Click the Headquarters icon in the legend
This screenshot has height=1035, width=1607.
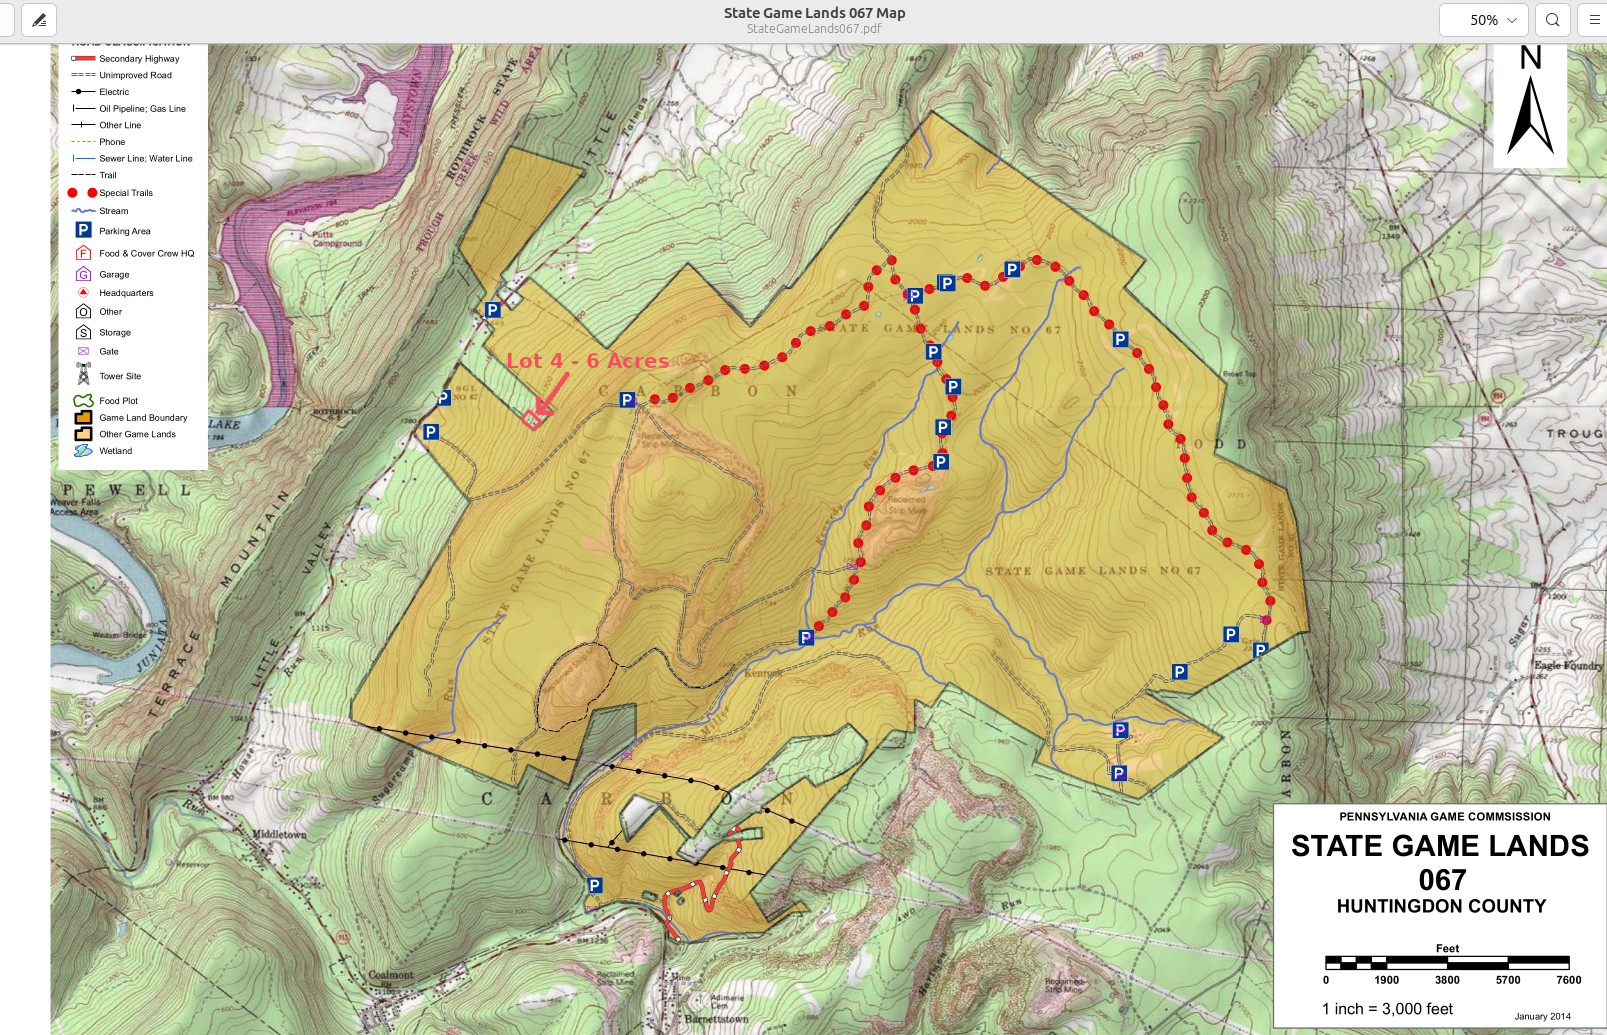[83, 292]
